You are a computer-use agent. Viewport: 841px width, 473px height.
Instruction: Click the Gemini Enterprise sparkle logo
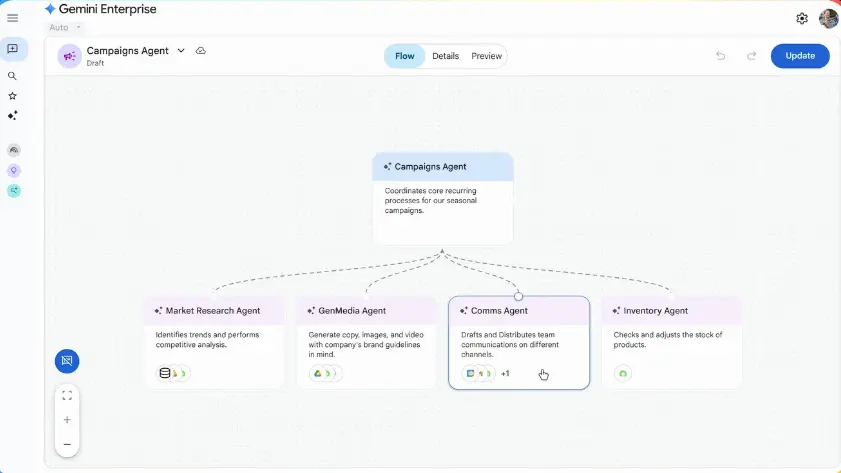(x=50, y=9)
